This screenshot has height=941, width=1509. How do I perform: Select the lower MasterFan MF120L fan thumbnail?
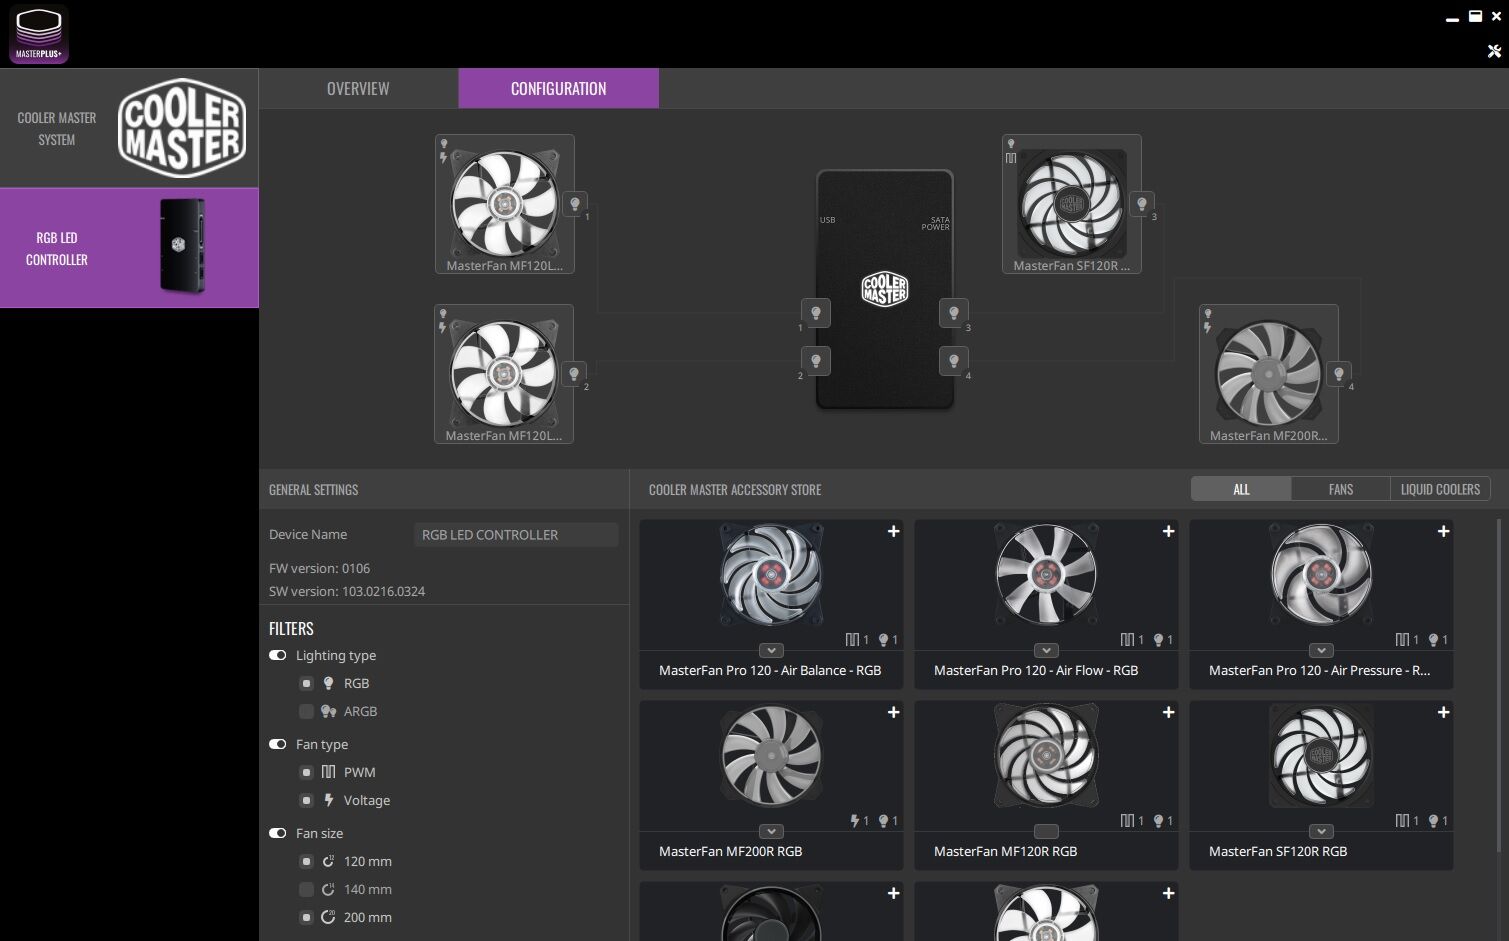point(504,374)
